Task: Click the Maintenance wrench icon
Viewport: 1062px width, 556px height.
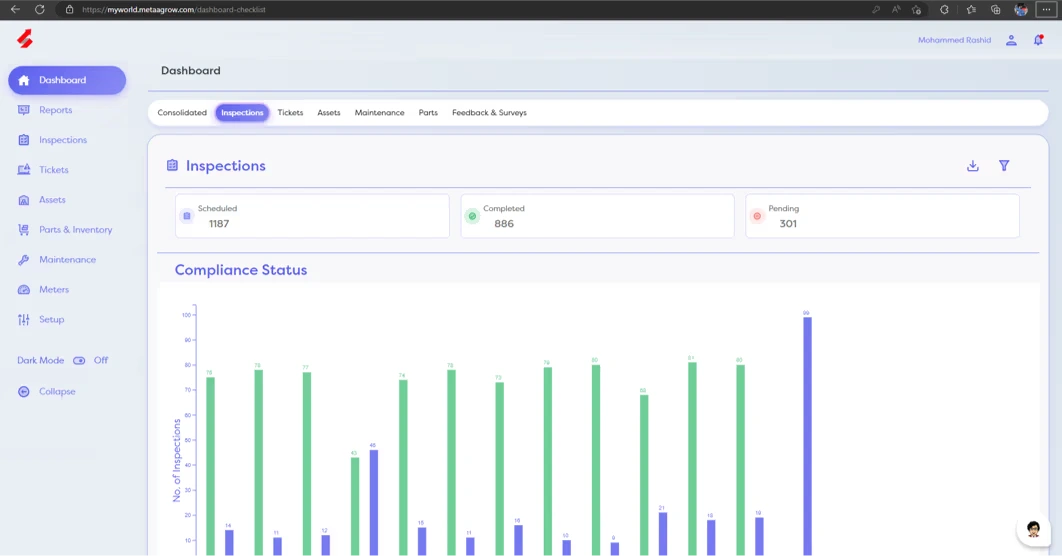Action: coord(24,259)
